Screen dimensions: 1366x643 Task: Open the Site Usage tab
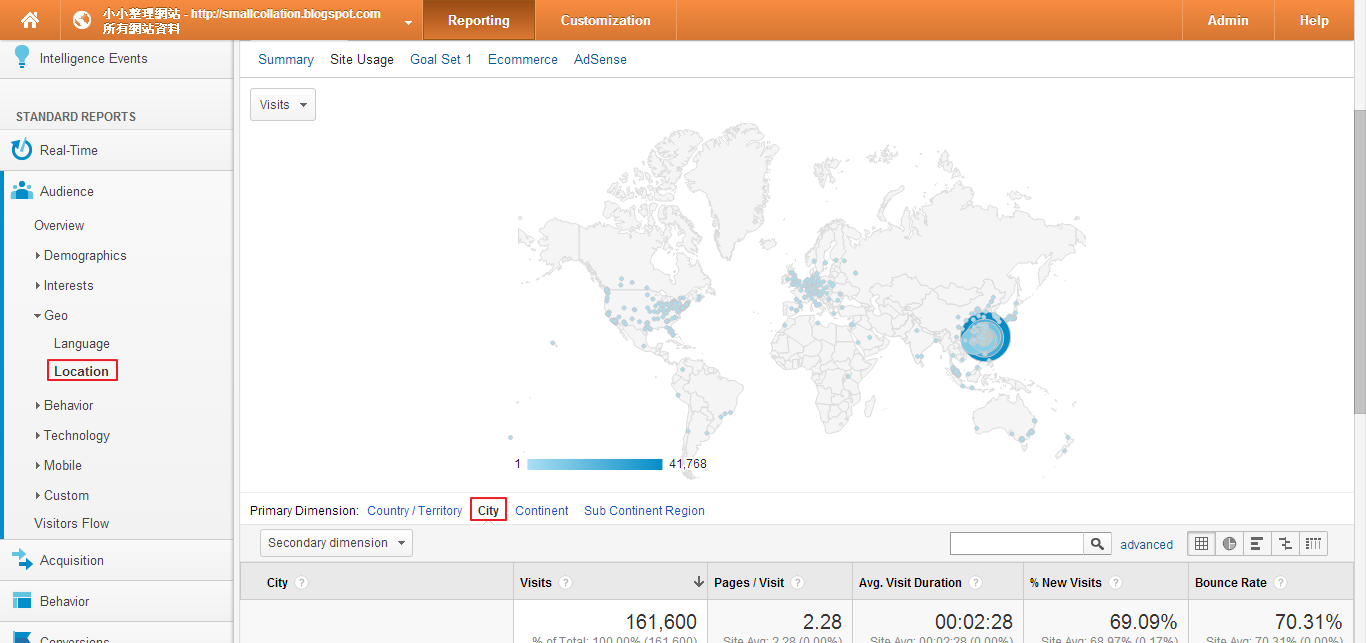click(x=362, y=59)
